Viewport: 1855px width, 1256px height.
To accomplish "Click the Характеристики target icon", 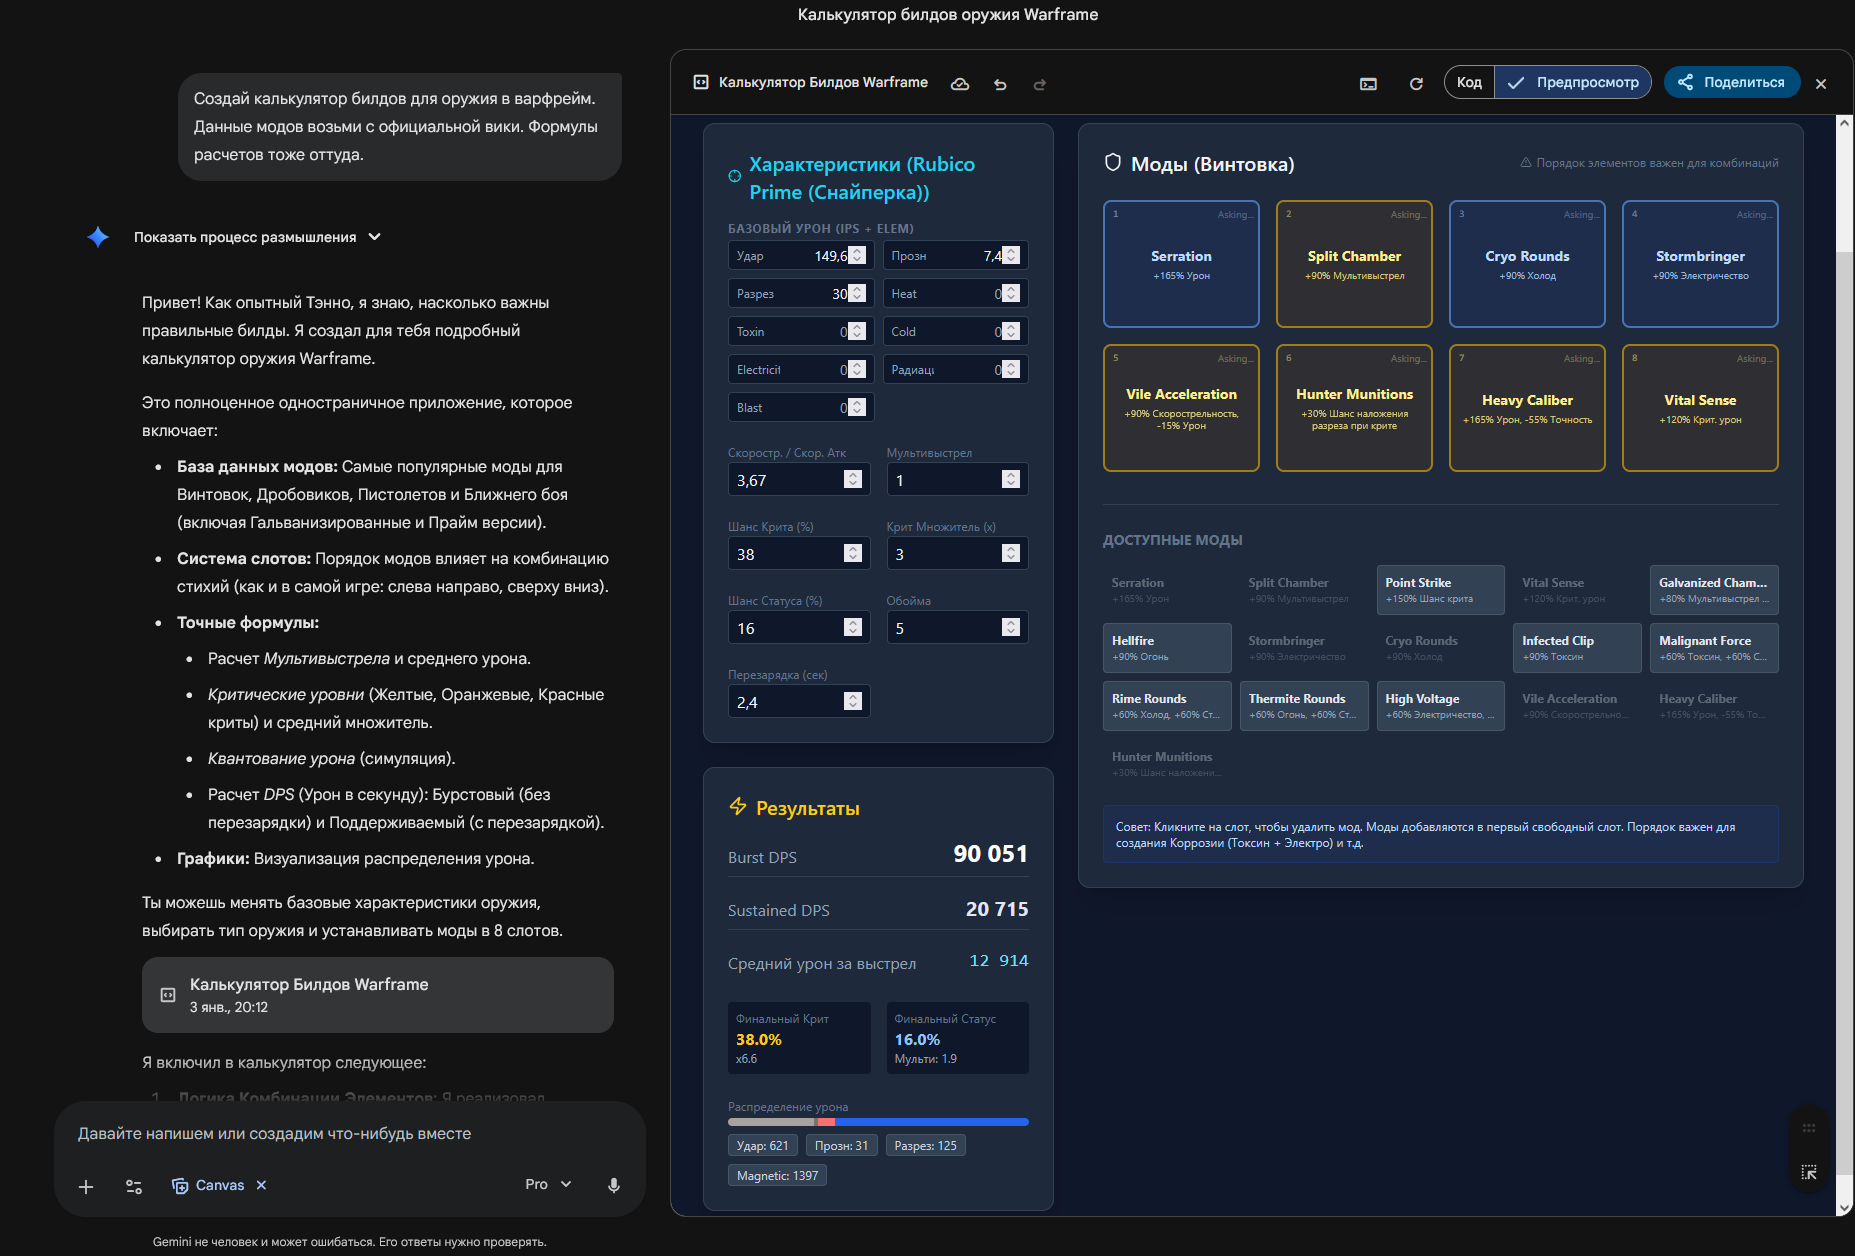I will [734, 176].
